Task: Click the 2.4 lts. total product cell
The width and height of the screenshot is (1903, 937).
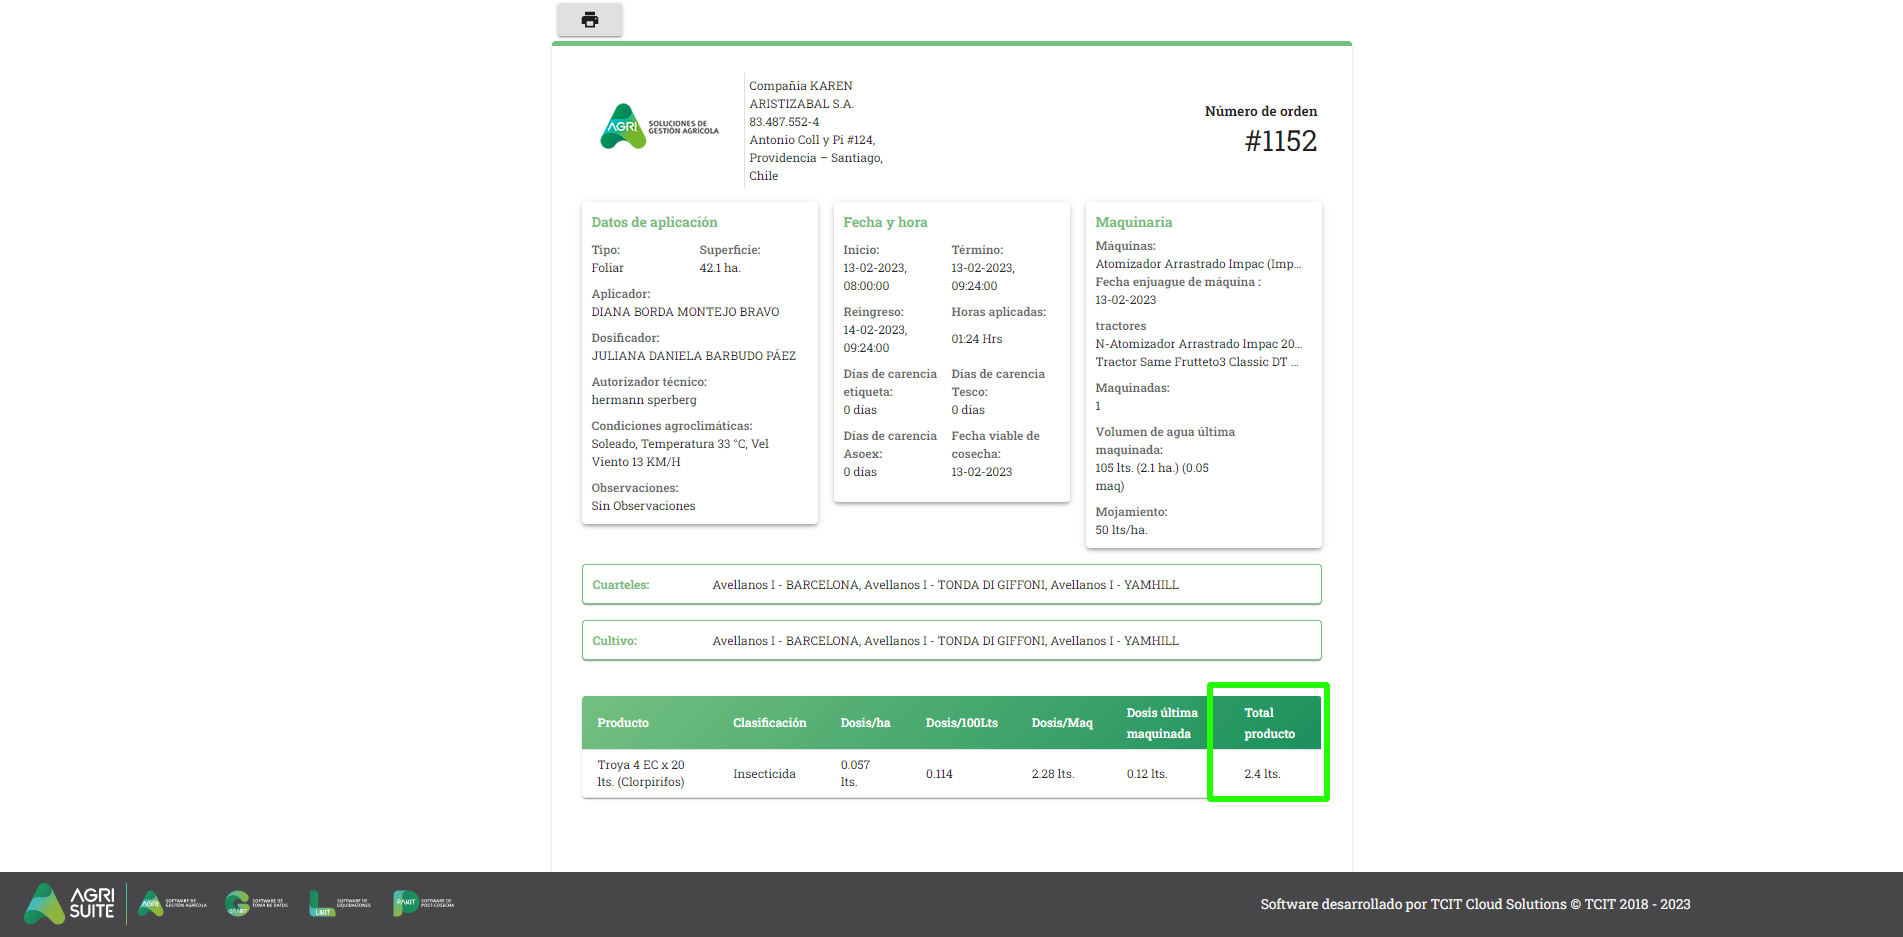Action: [x=1262, y=774]
